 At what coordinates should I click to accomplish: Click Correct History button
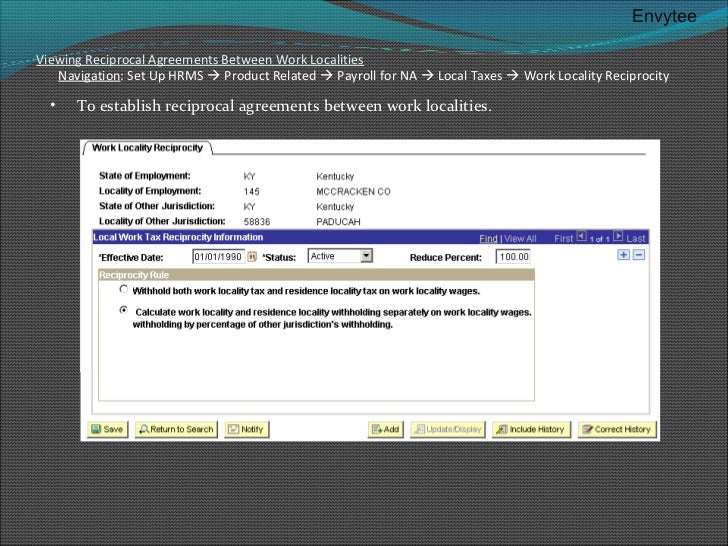tap(617, 429)
